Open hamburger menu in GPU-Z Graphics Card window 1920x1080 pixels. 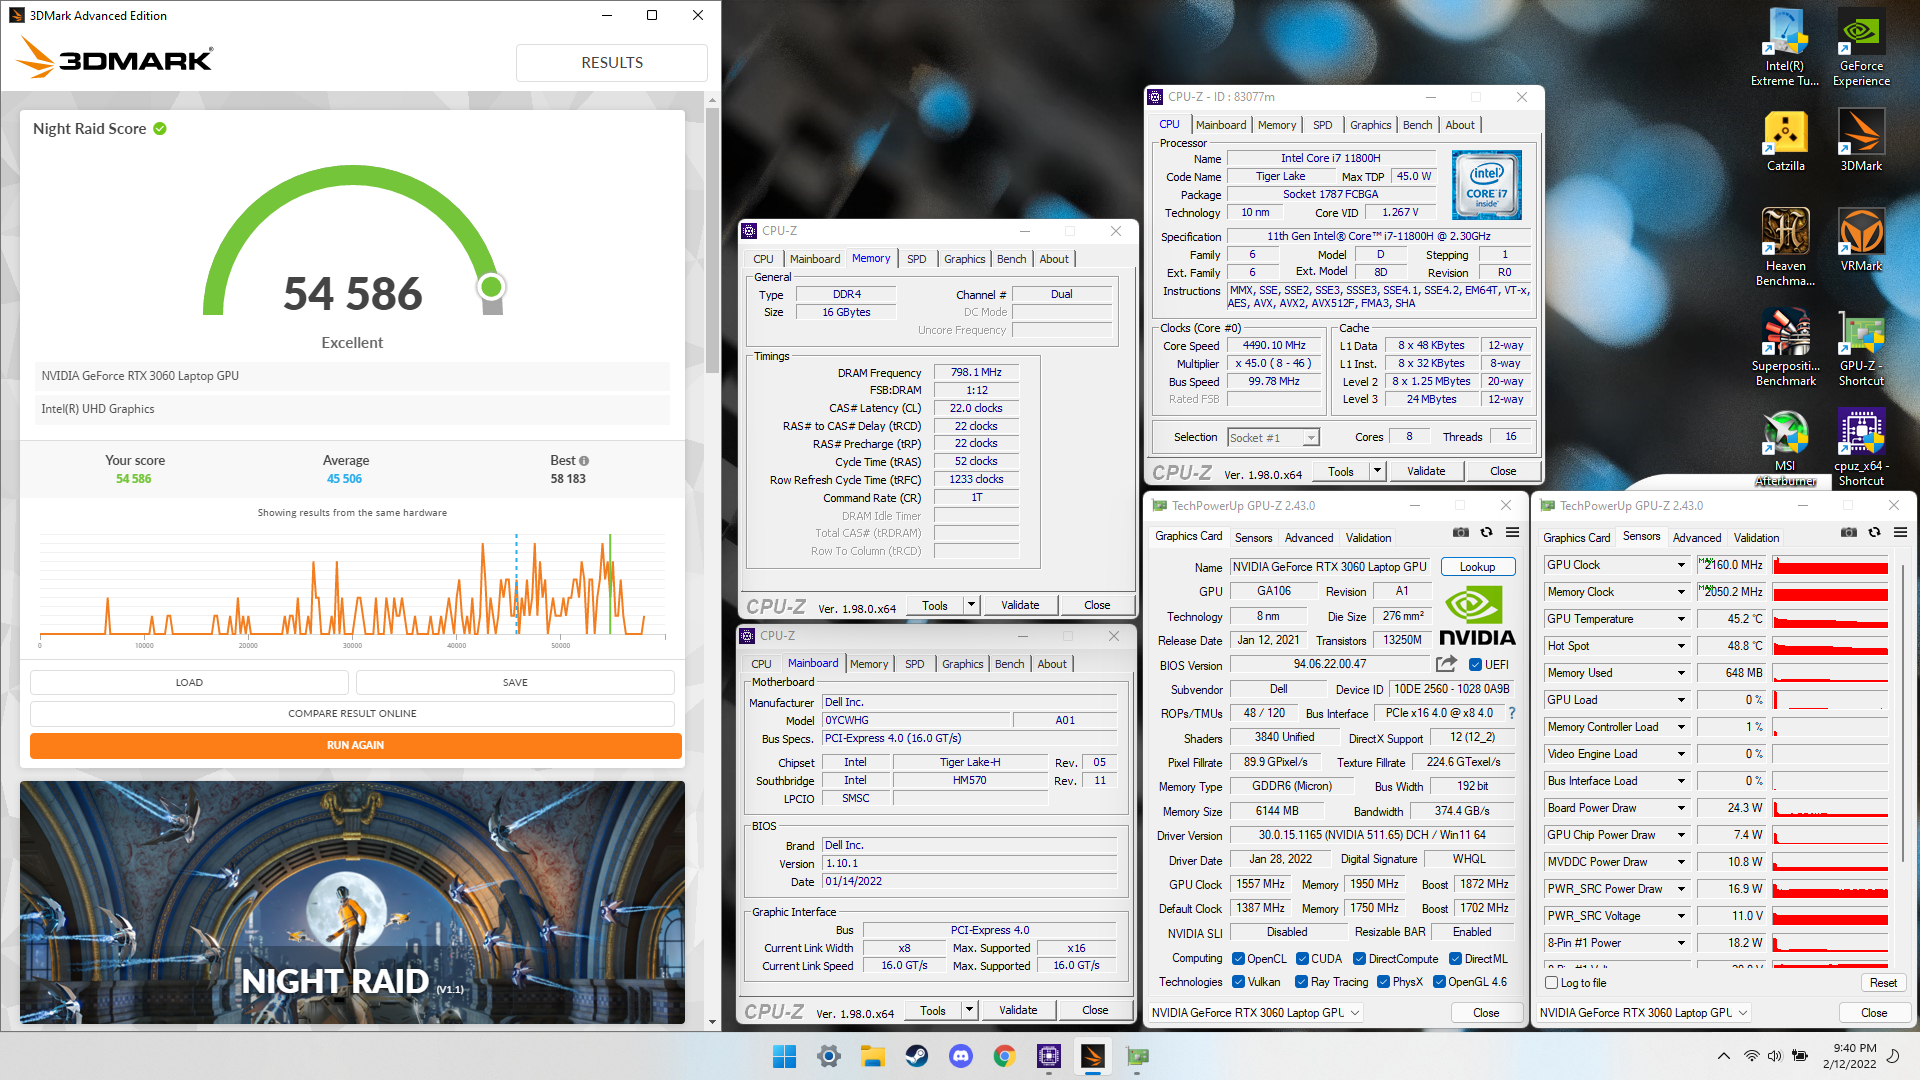[x=1513, y=532]
